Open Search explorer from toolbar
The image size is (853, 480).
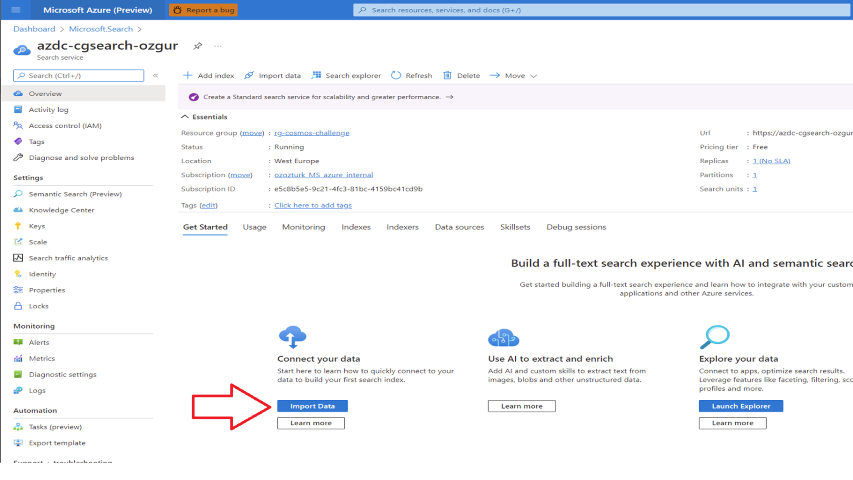click(346, 75)
